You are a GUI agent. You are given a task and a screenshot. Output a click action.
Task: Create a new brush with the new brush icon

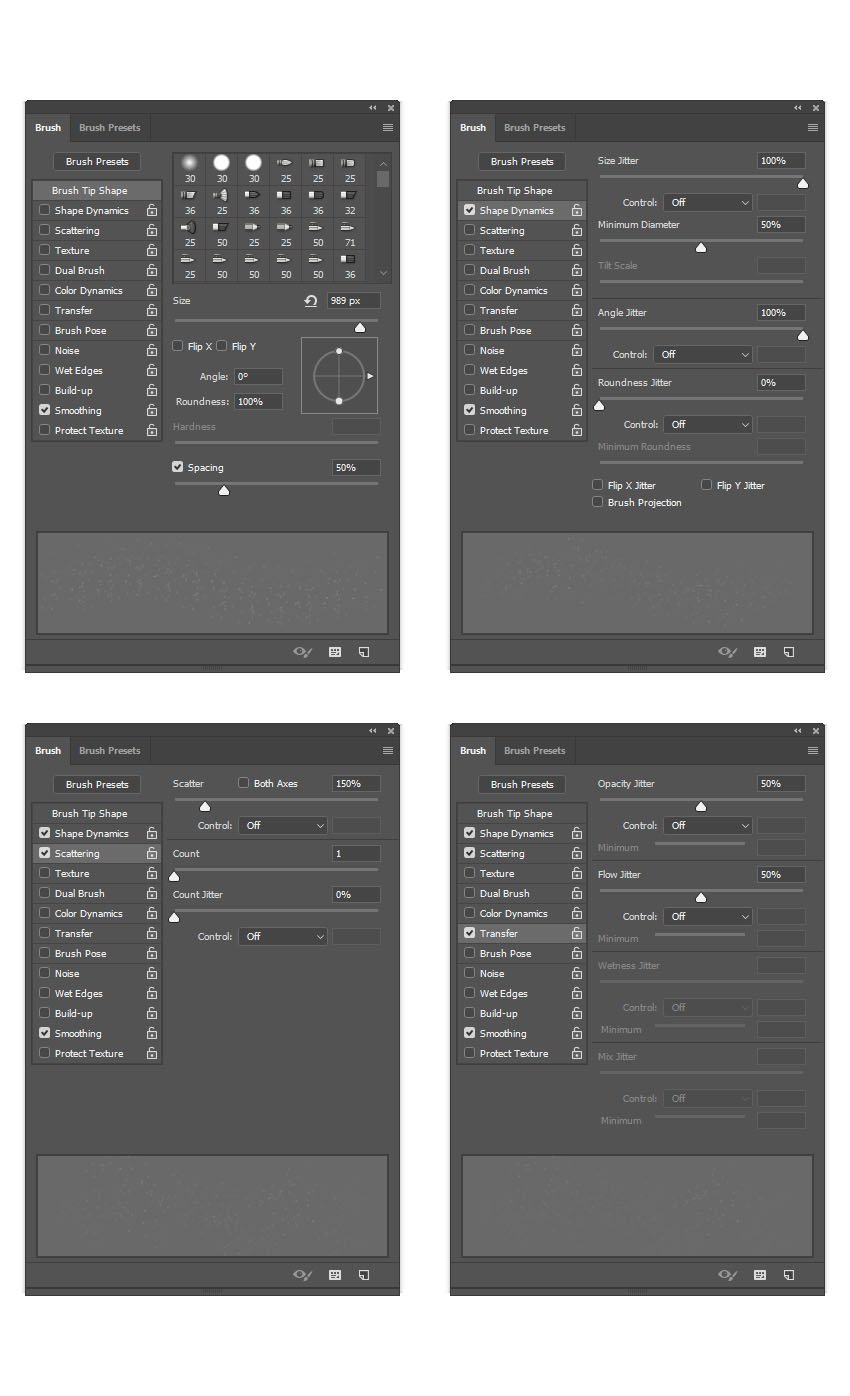[364, 651]
